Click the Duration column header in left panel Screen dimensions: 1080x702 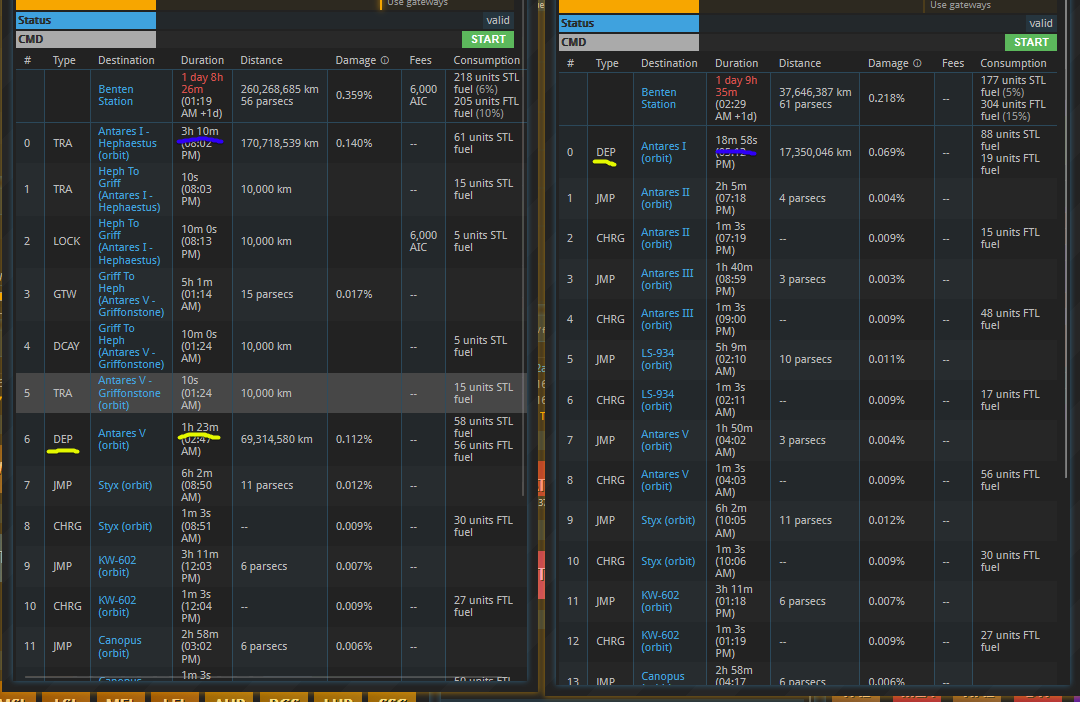(x=202, y=61)
